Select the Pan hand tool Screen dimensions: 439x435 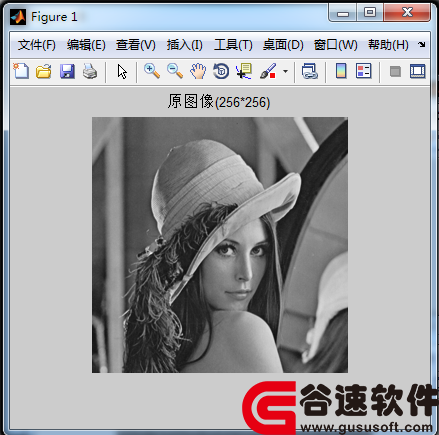coord(198,71)
